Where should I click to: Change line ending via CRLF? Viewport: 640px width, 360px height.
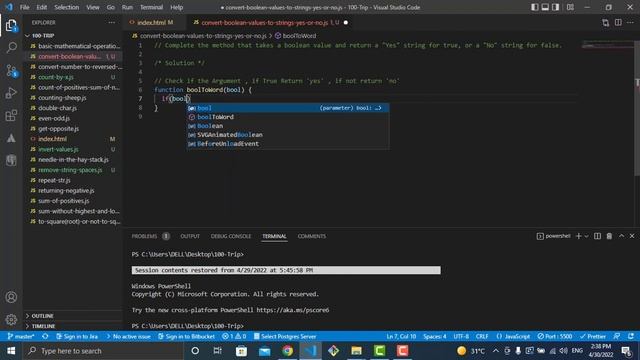point(482,336)
